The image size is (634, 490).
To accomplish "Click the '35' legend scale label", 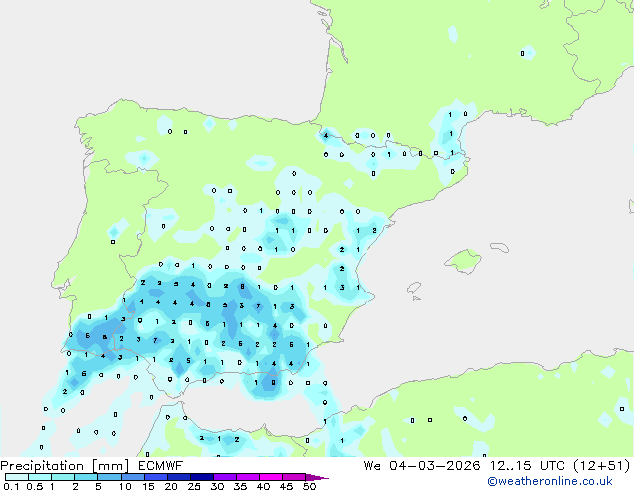I will pyautogui.click(x=240, y=486).
